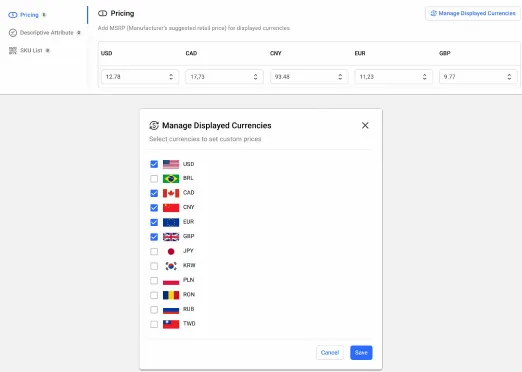
Task: Click the CNY column header in table
Action: coord(276,53)
